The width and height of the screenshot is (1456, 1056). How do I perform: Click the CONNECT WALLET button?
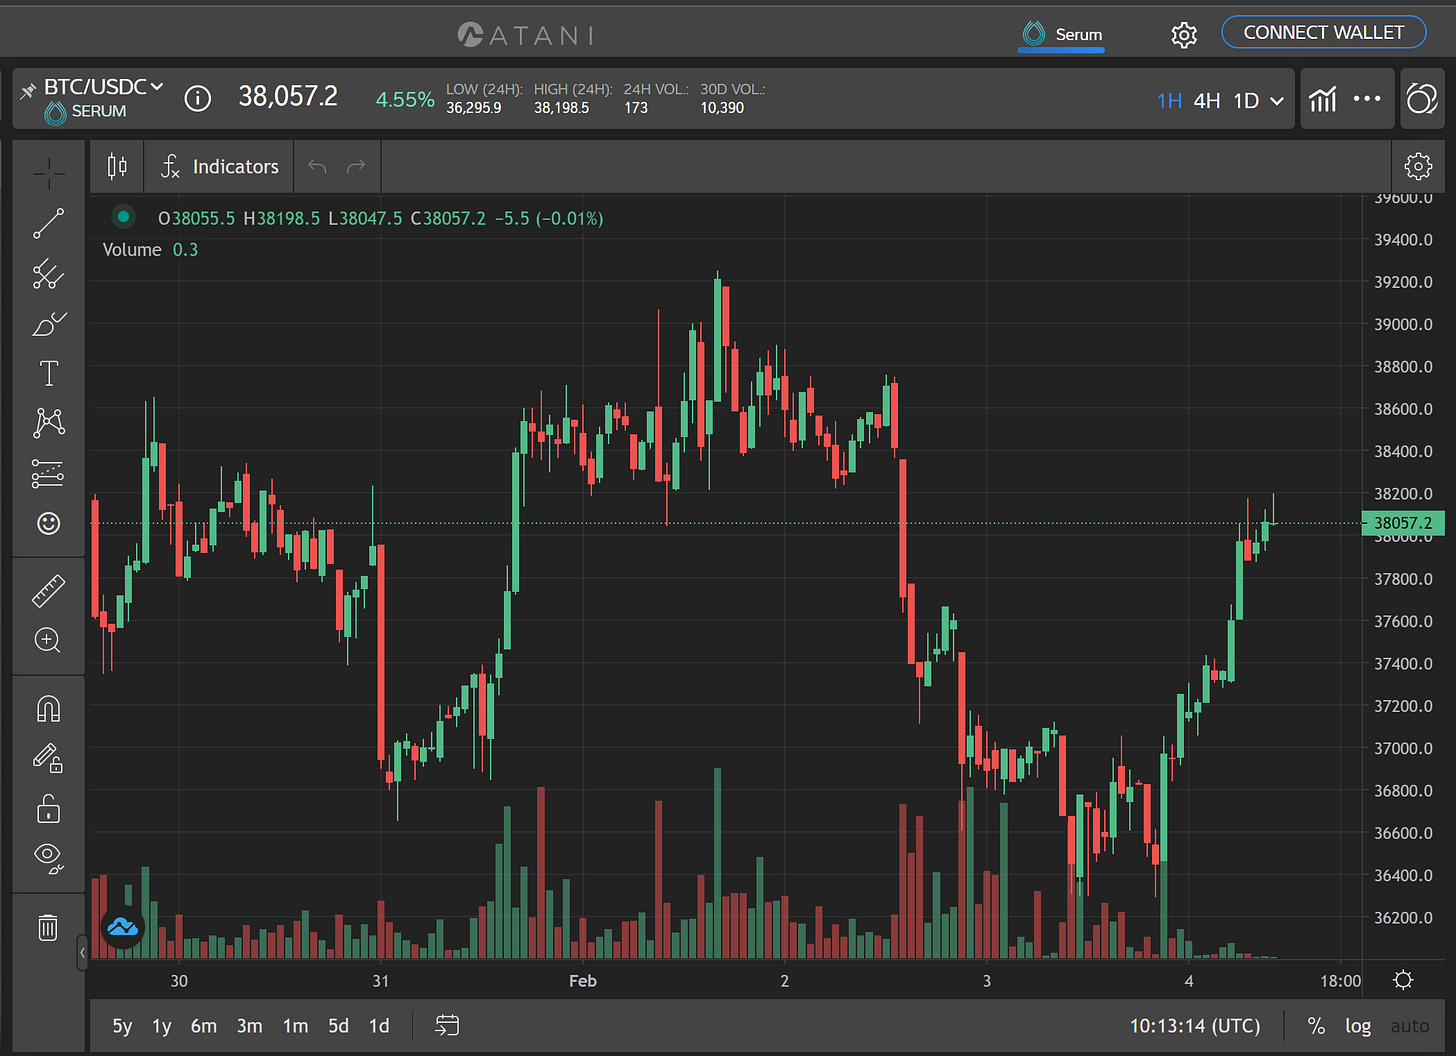coord(1323,33)
